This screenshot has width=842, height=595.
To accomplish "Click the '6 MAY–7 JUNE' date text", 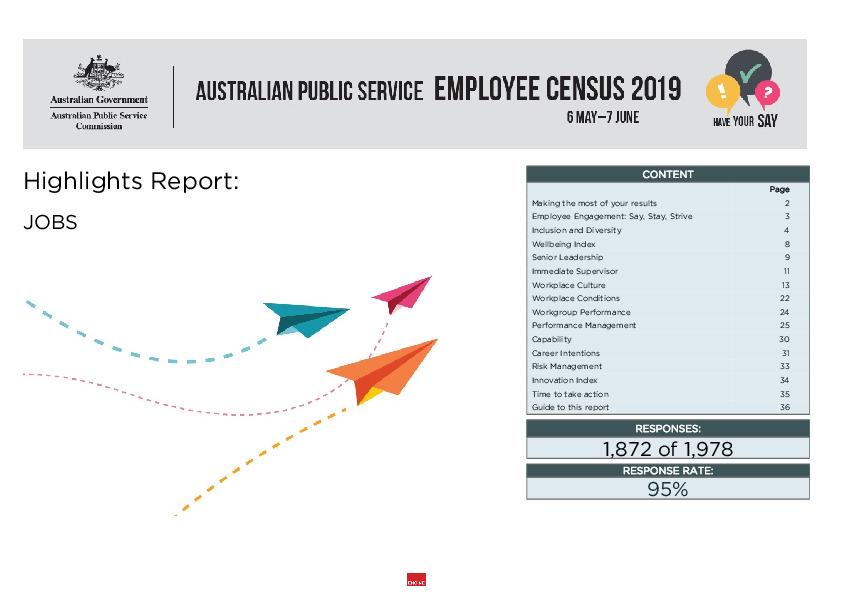I will click(603, 117).
